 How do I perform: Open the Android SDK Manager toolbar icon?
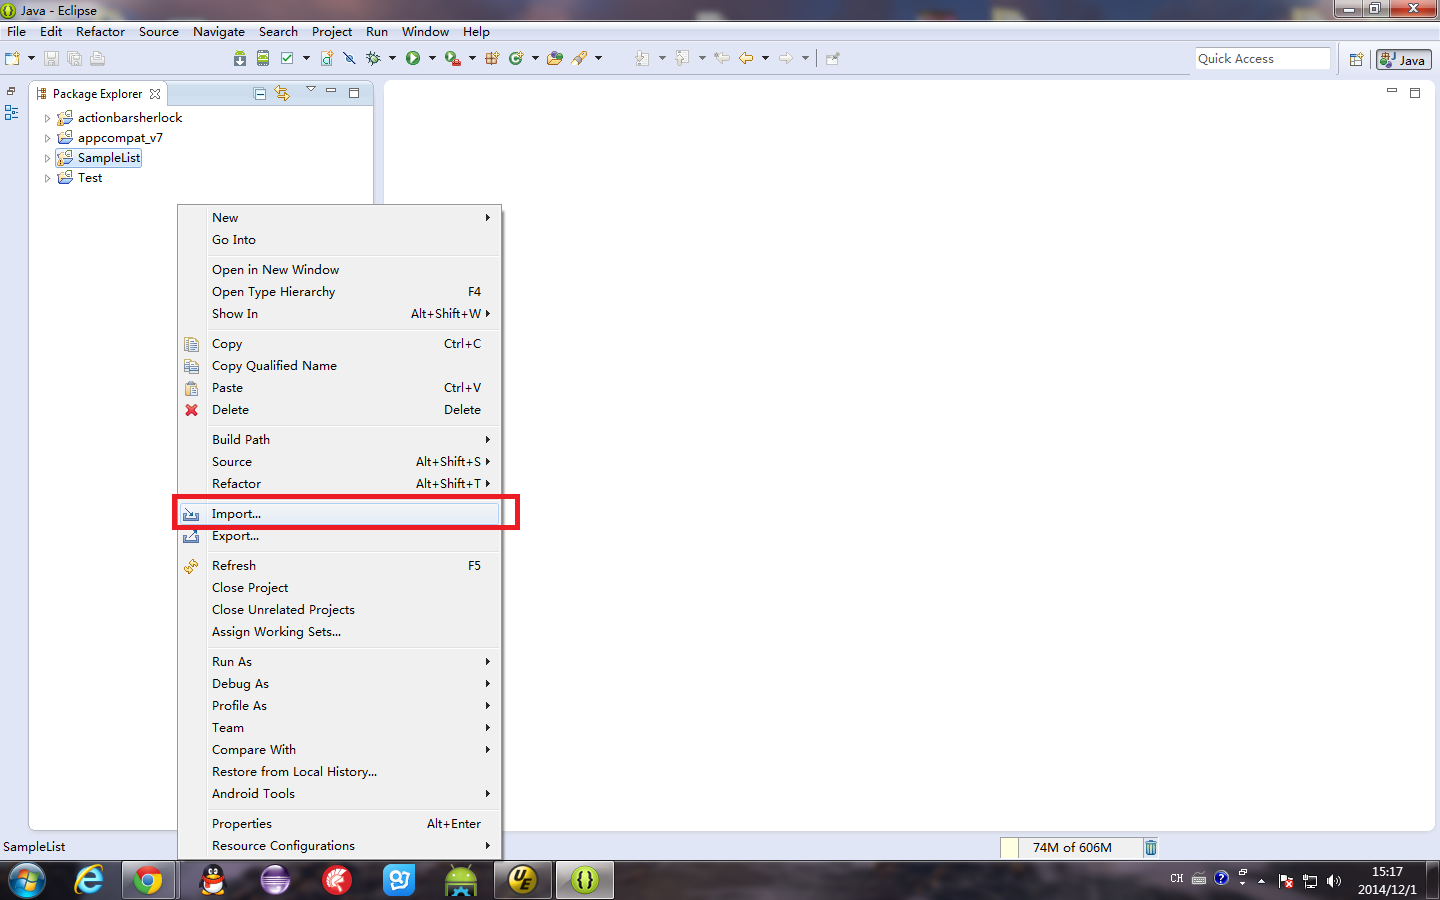240,58
